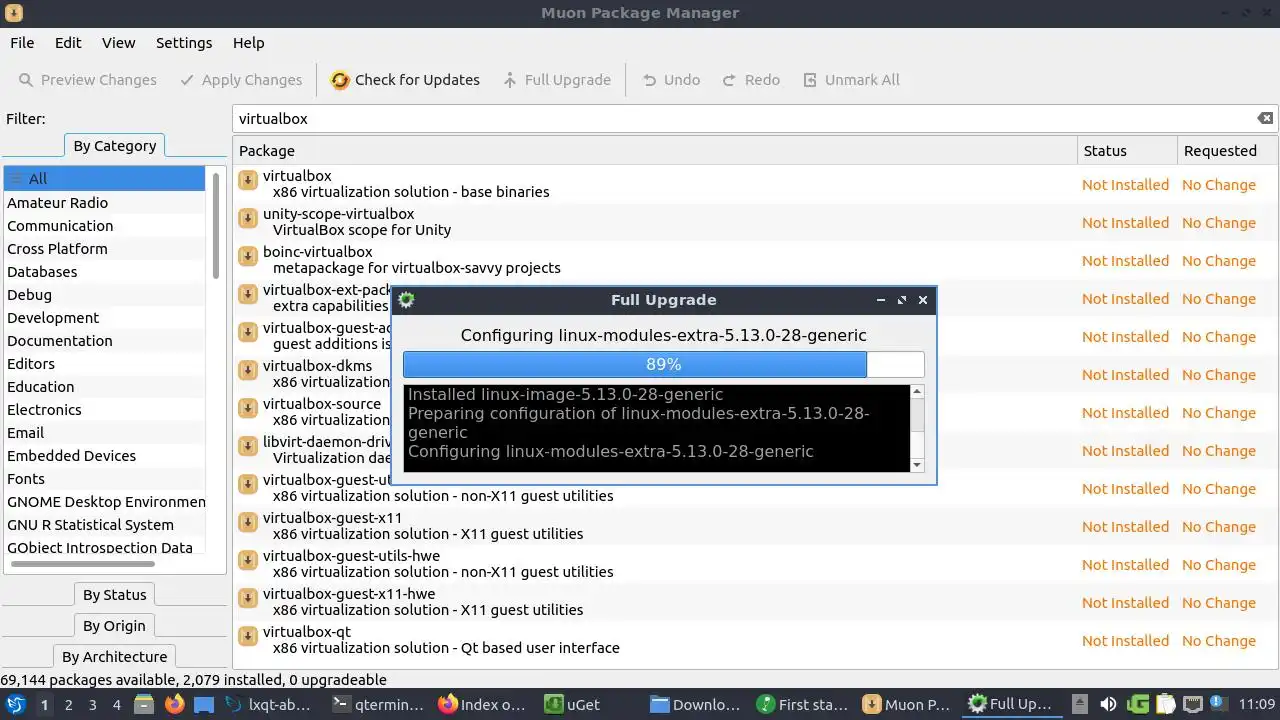Click scroll-up arrow in upgrade log
Image resolution: width=1280 pixels, height=720 pixels.
tap(917, 392)
